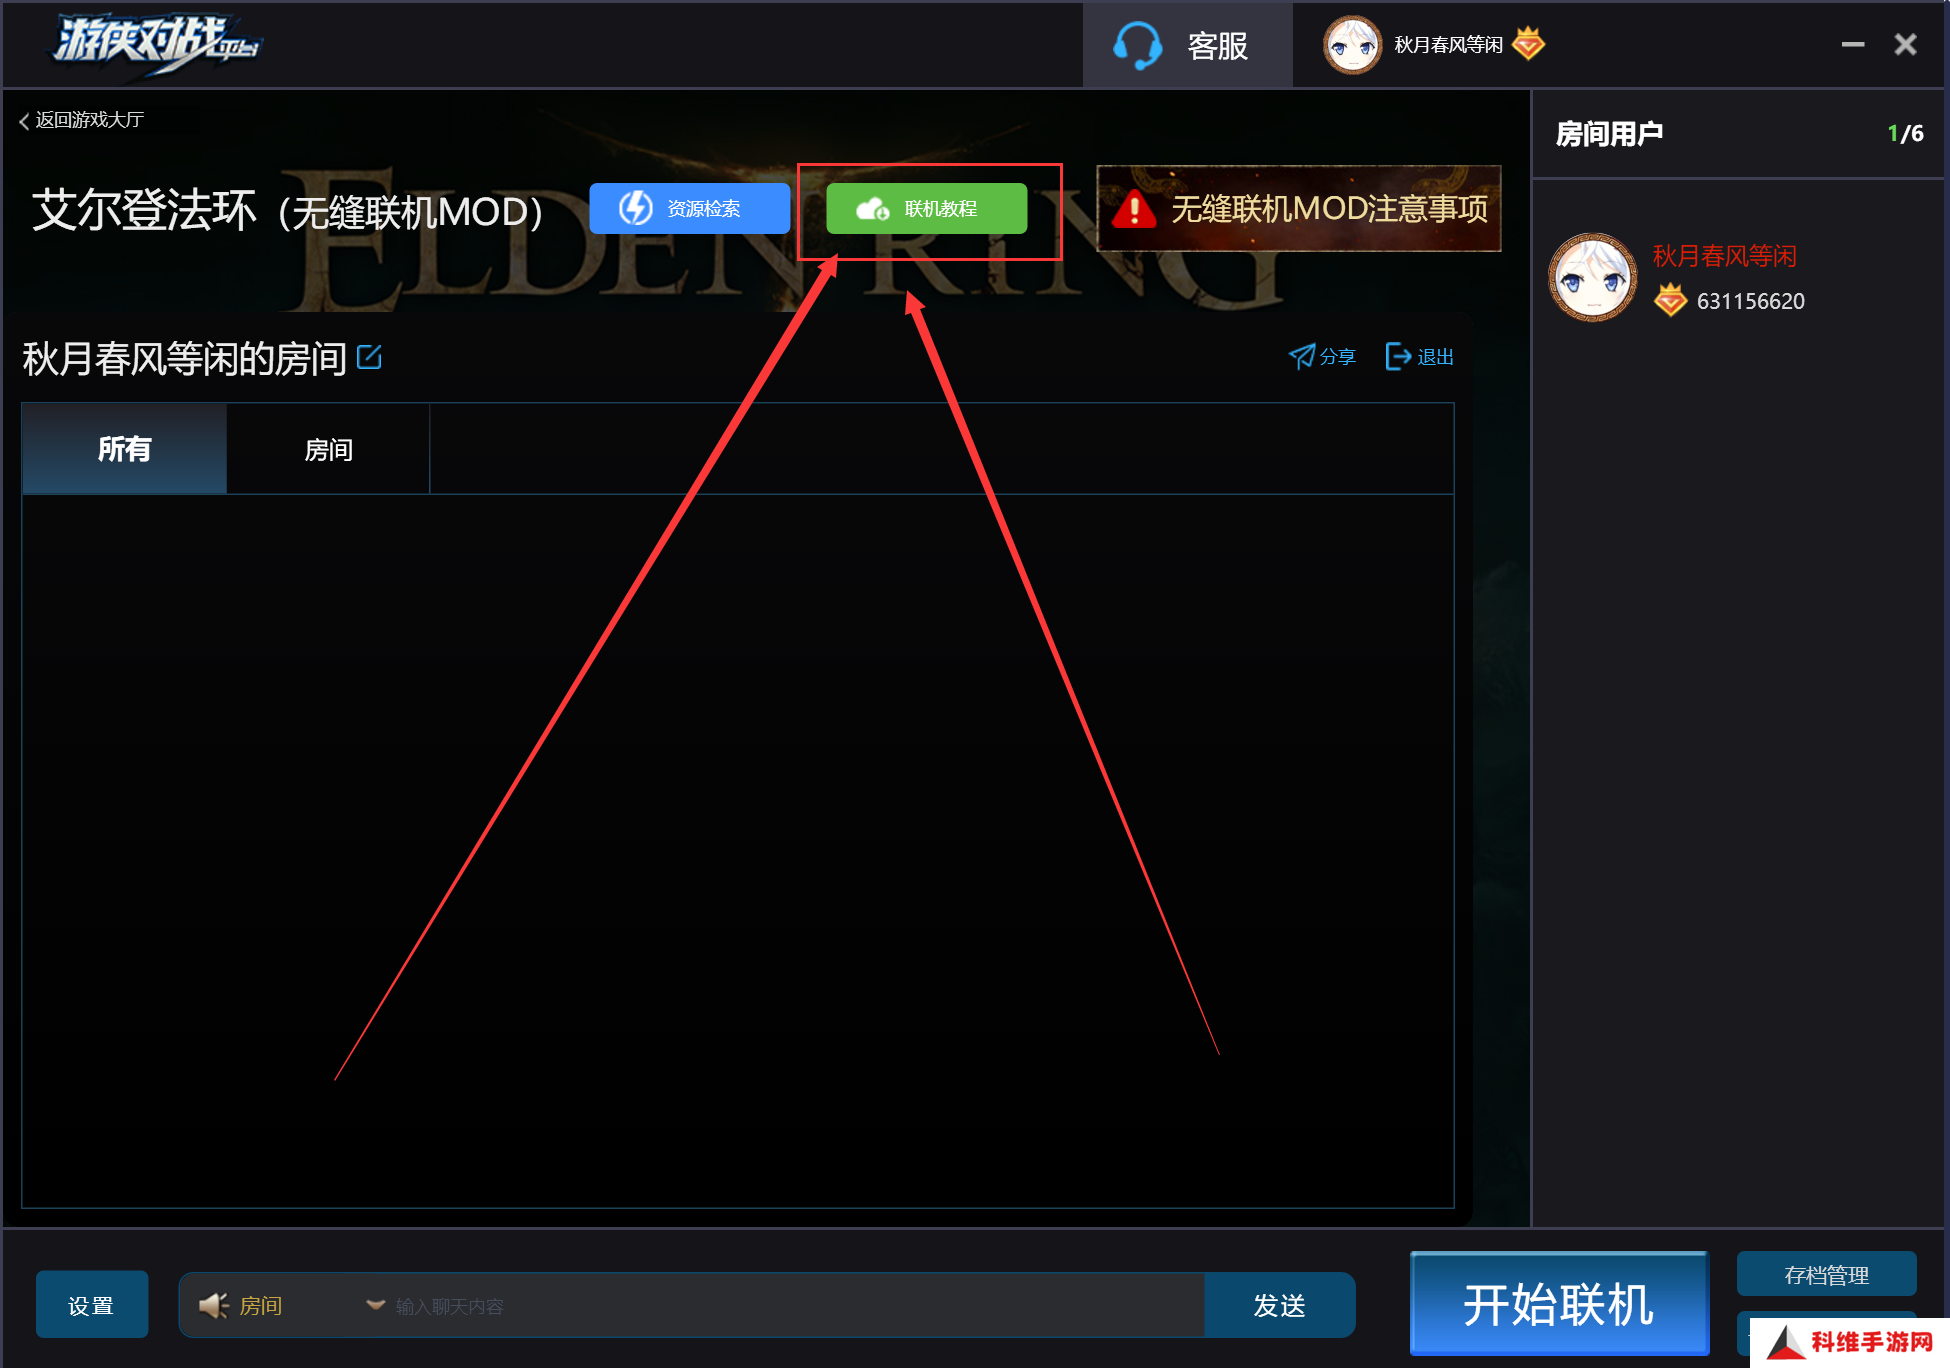The image size is (1950, 1368).
Task: Click the room user avatar in the user list
Action: [1593, 278]
